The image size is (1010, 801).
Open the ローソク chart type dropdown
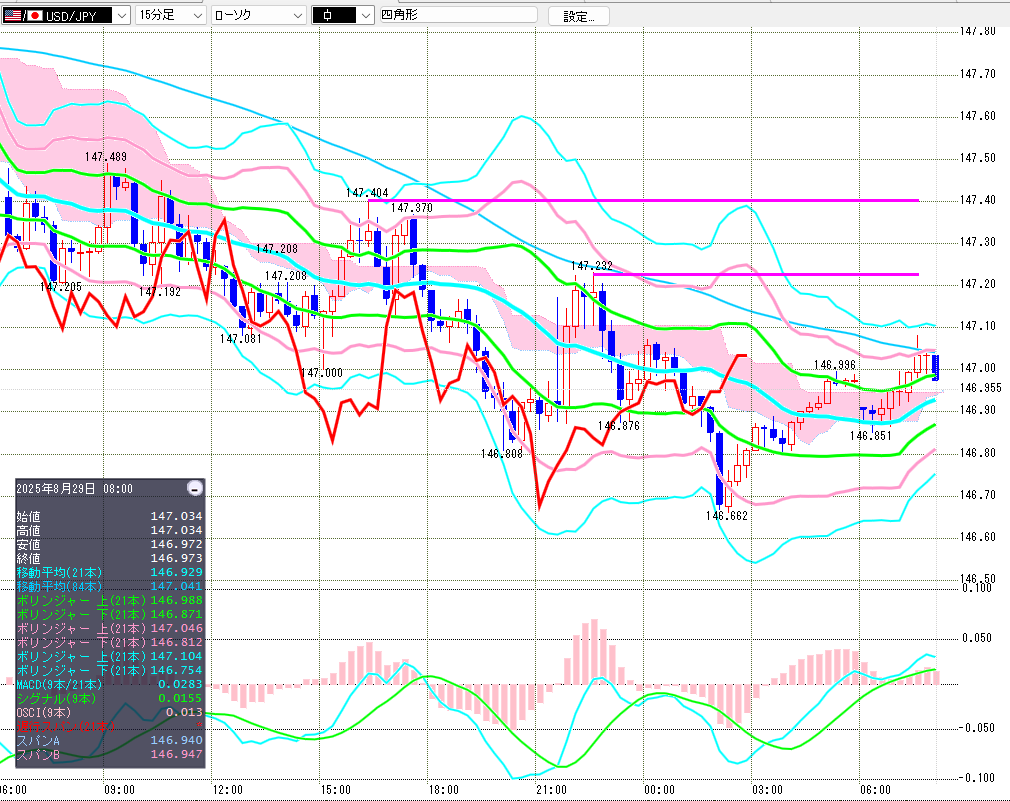click(x=258, y=15)
